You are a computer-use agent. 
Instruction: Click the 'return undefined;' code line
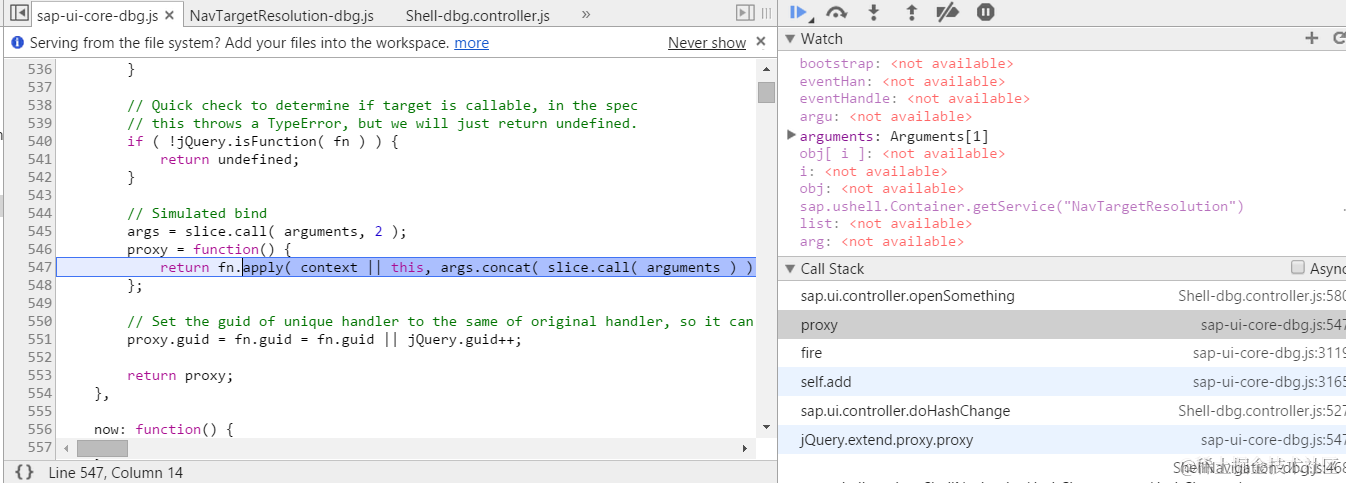pos(230,159)
